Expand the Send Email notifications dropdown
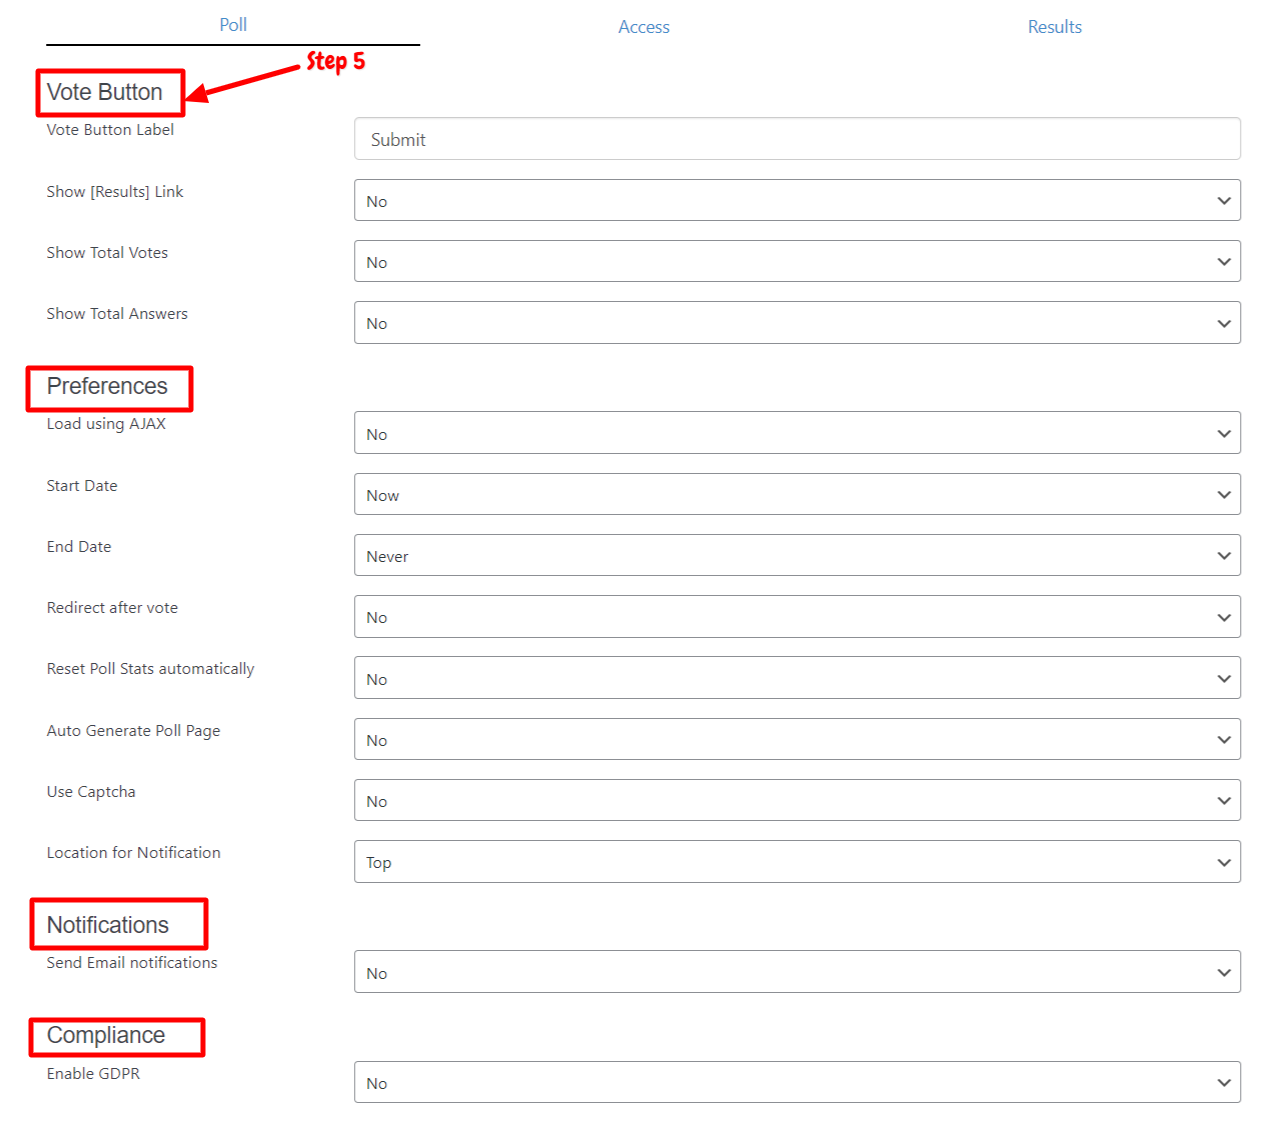This screenshot has height=1137, width=1267. pyautogui.click(x=797, y=972)
